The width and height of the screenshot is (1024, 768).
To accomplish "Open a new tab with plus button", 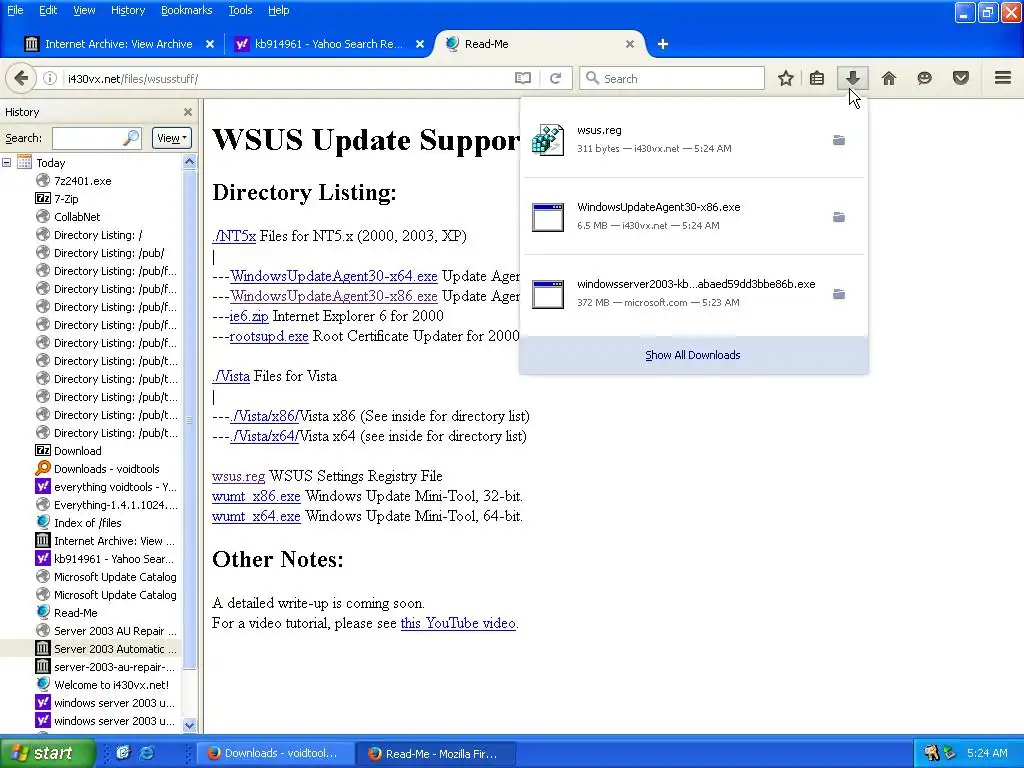I will pos(663,44).
